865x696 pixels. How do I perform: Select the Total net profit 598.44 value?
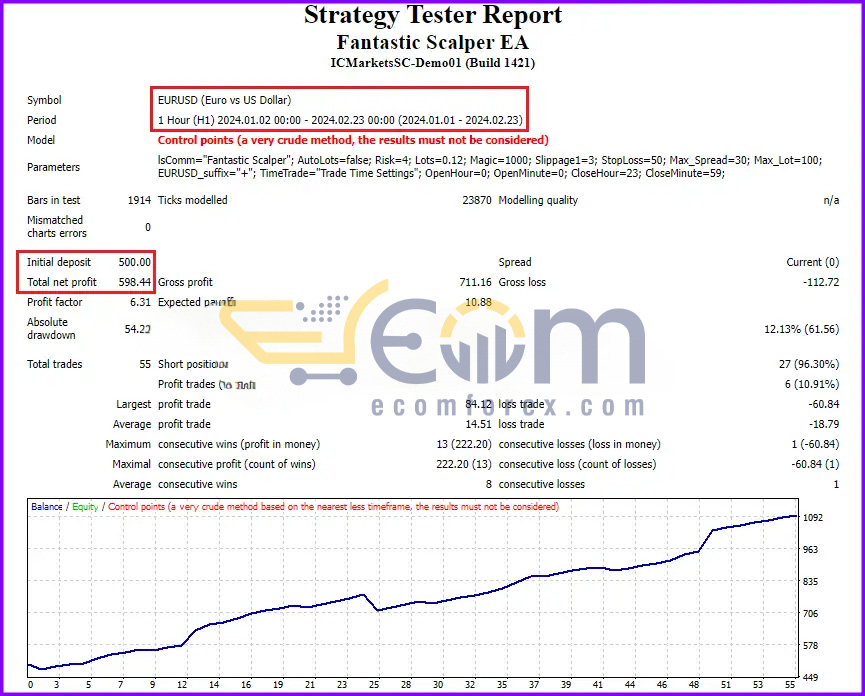click(x=135, y=282)
